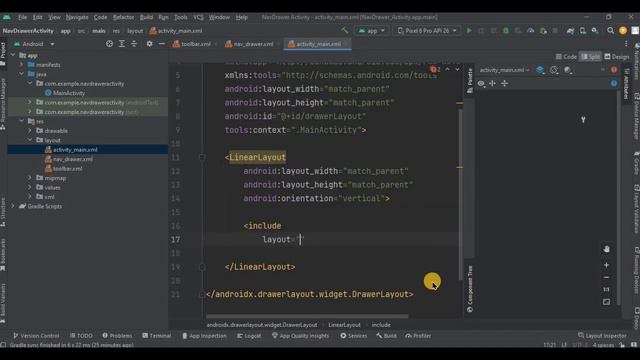Run the app with green play button

pos(469,31)
